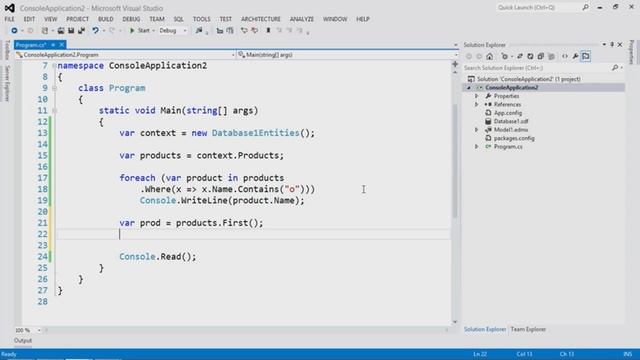640x360 pixels.
Task: Open the EDIT menu
Action: 29,19
